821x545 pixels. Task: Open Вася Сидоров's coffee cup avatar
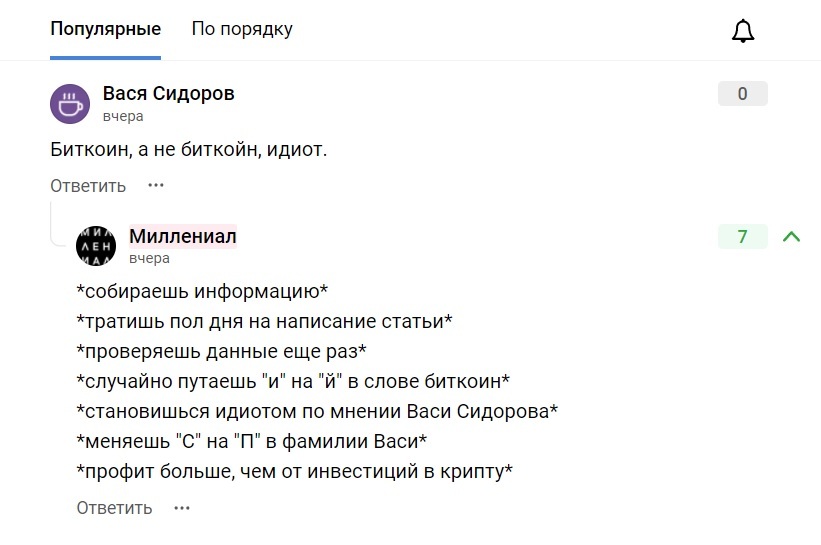[x=69, y=103]
